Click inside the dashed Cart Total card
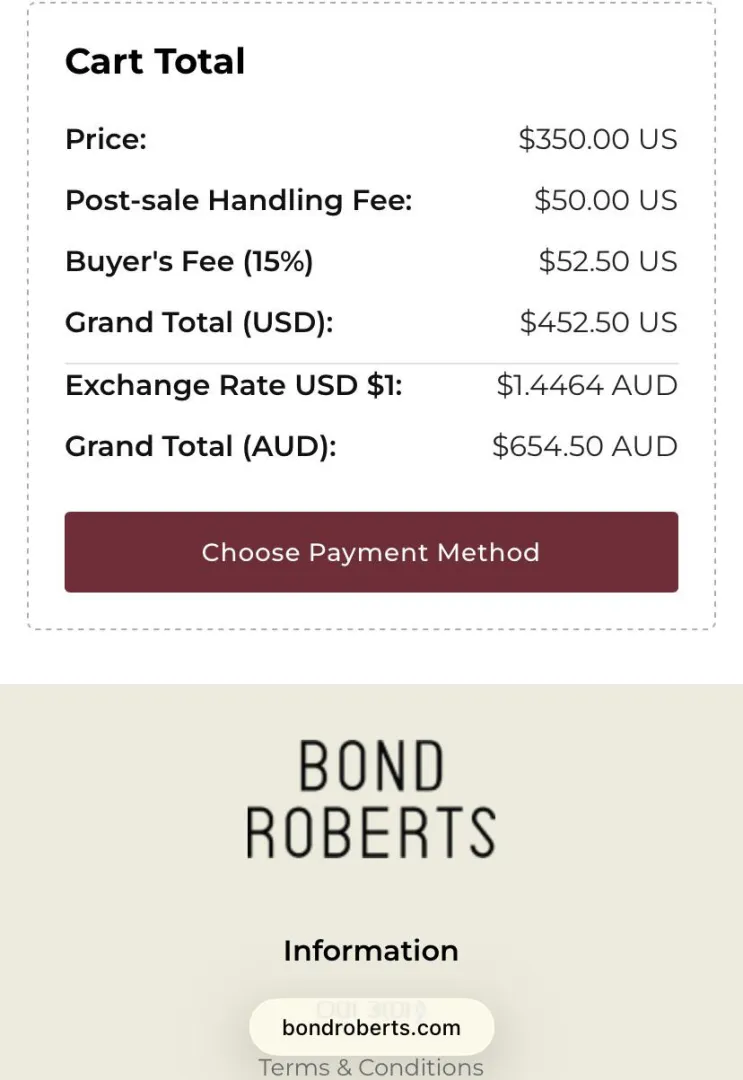 [x=371, y=480]
